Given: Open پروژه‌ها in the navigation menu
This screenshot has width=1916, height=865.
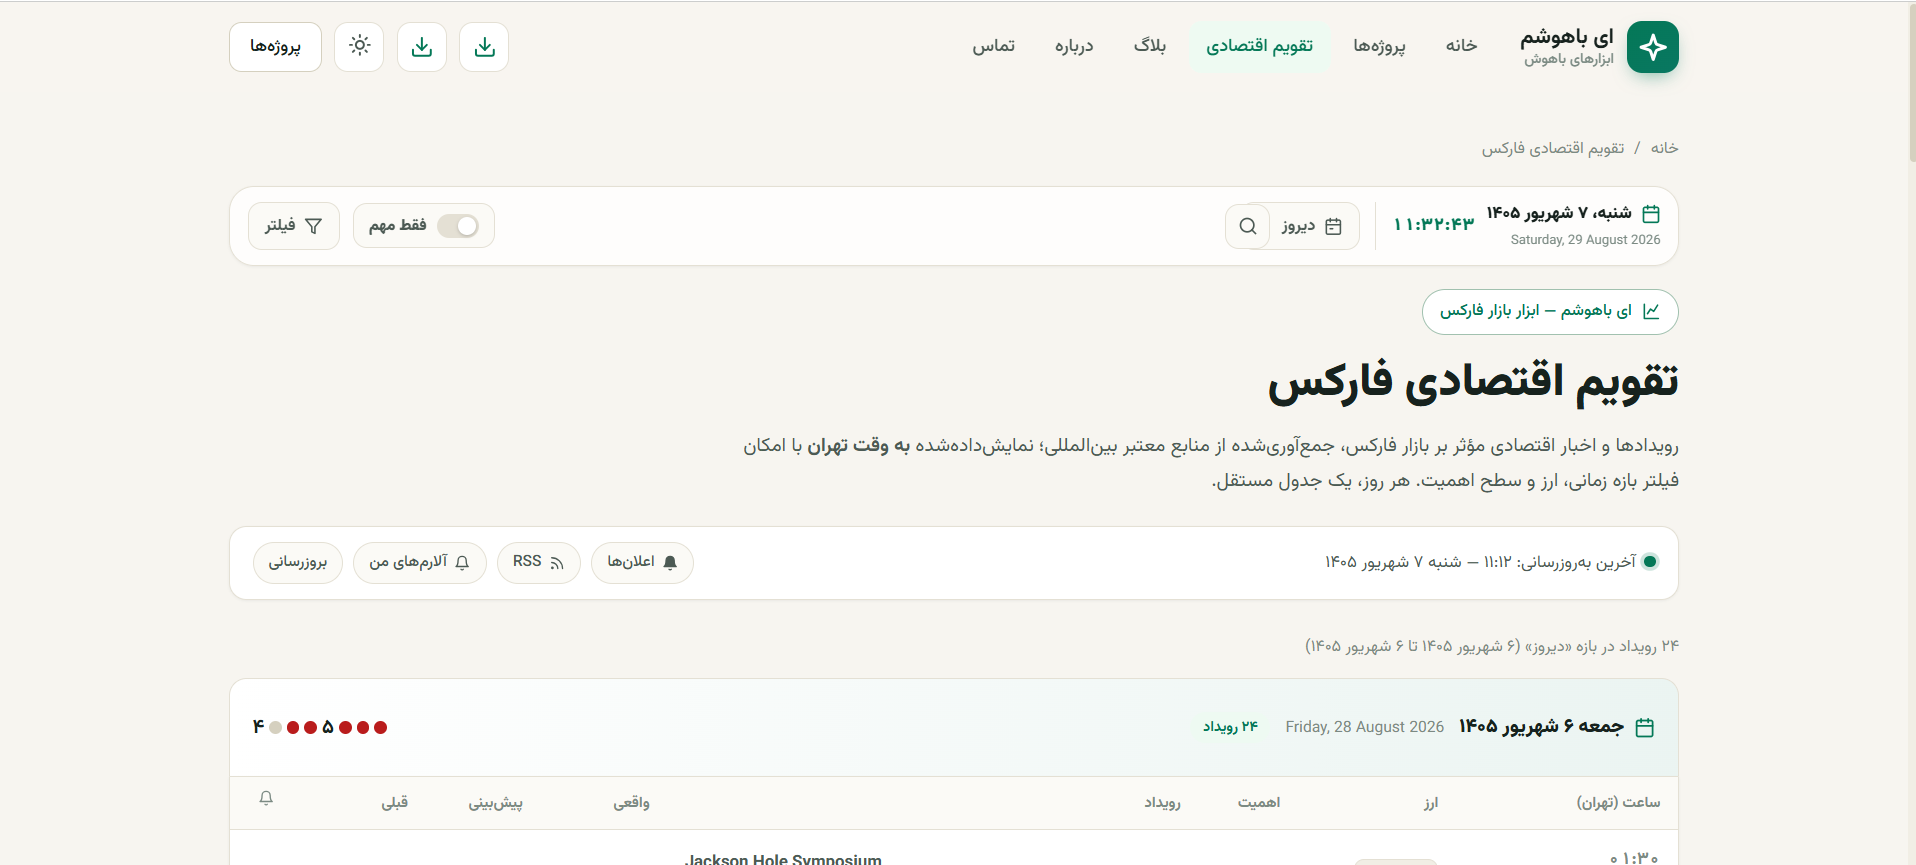Looking at the screenshot, I should click(1379, 46).
